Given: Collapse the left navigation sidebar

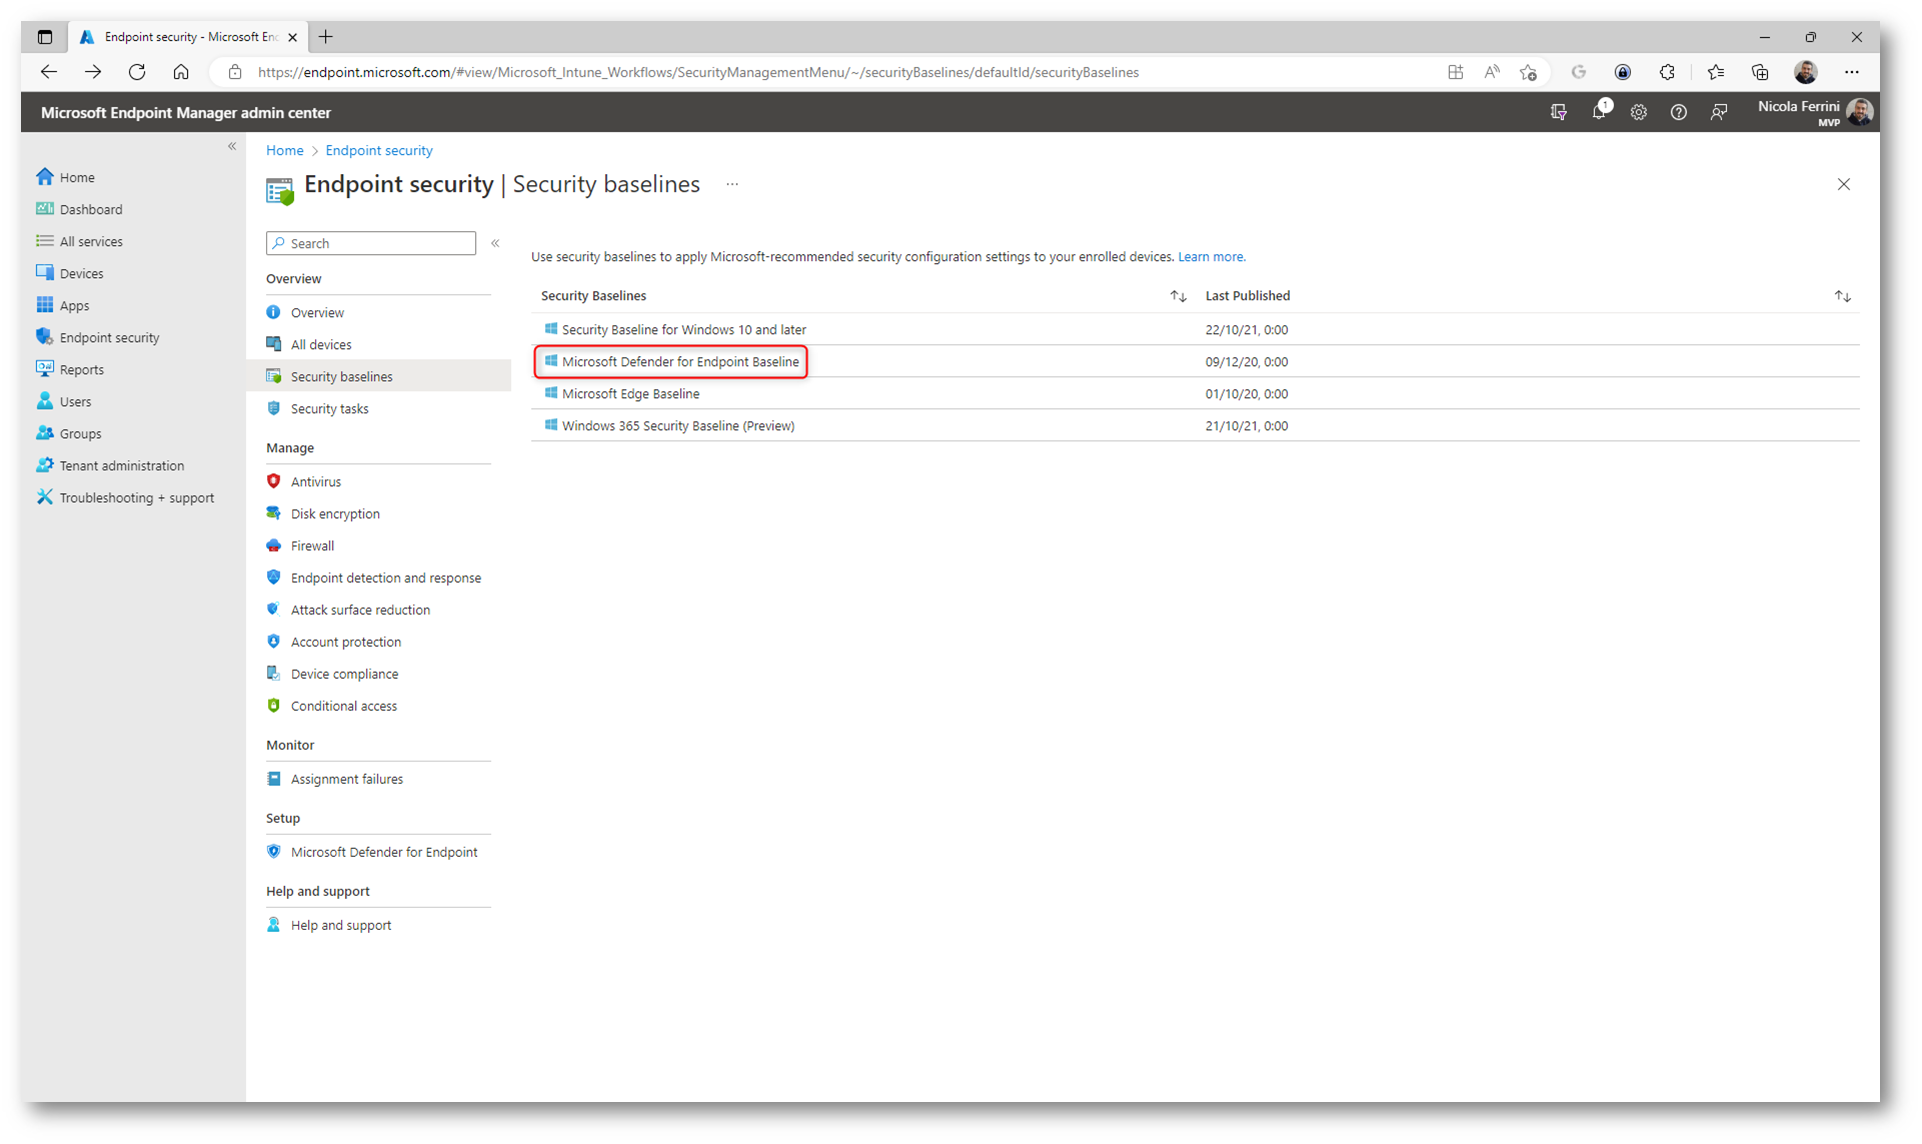Looking at the screenshot, I should pos(232,146).
